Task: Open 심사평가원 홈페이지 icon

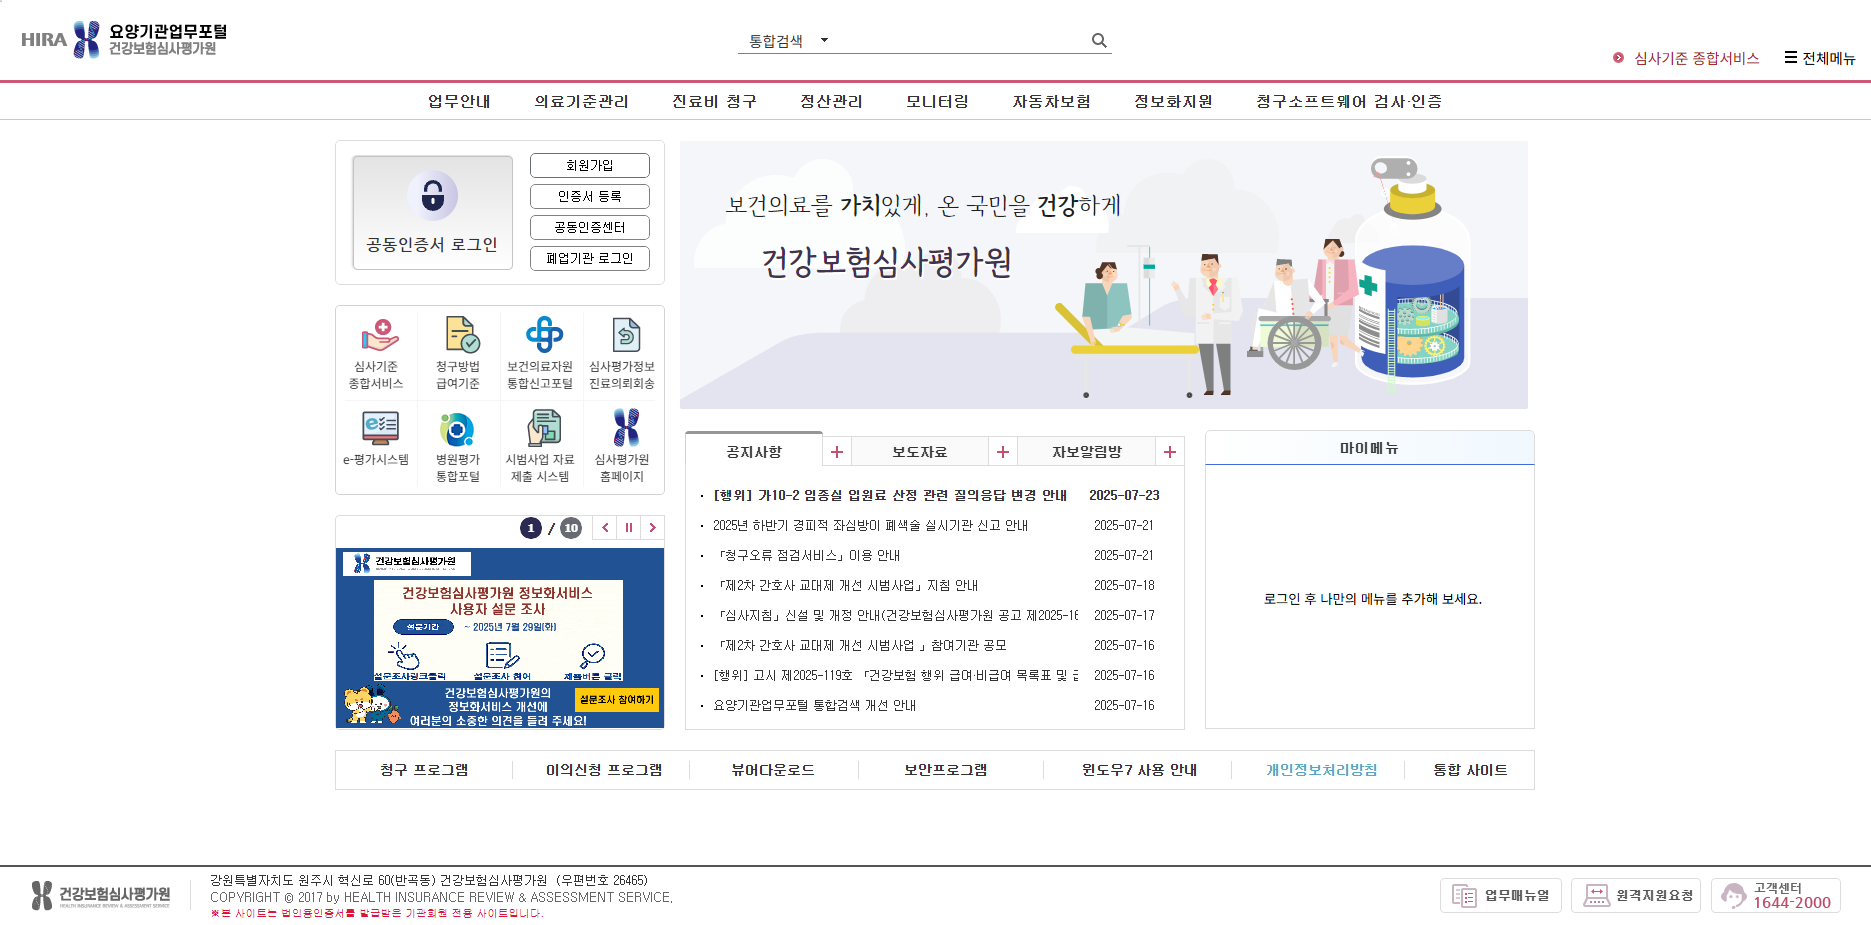Action: pos(622,446)
